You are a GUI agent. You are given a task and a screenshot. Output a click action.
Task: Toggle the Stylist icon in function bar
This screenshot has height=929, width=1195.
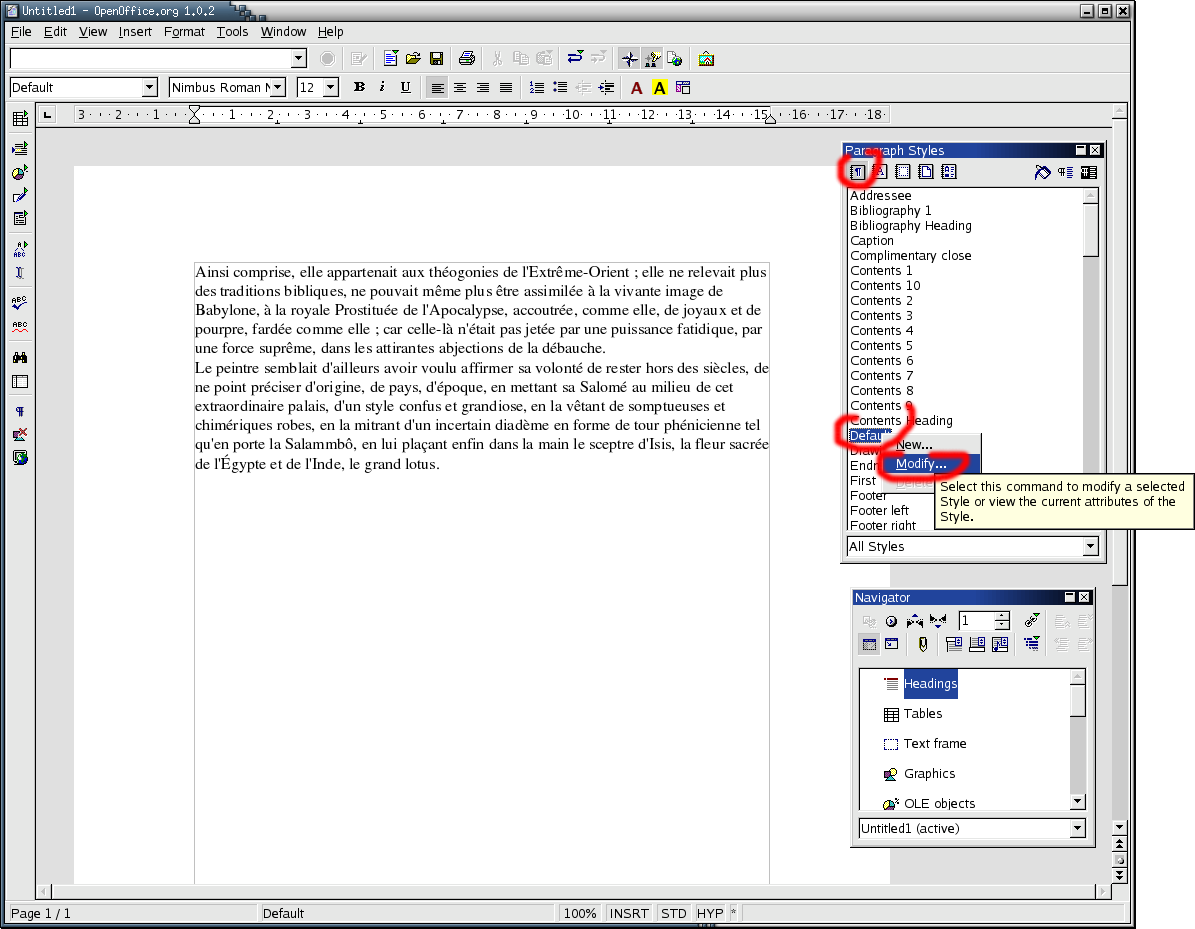pos(652,59)
